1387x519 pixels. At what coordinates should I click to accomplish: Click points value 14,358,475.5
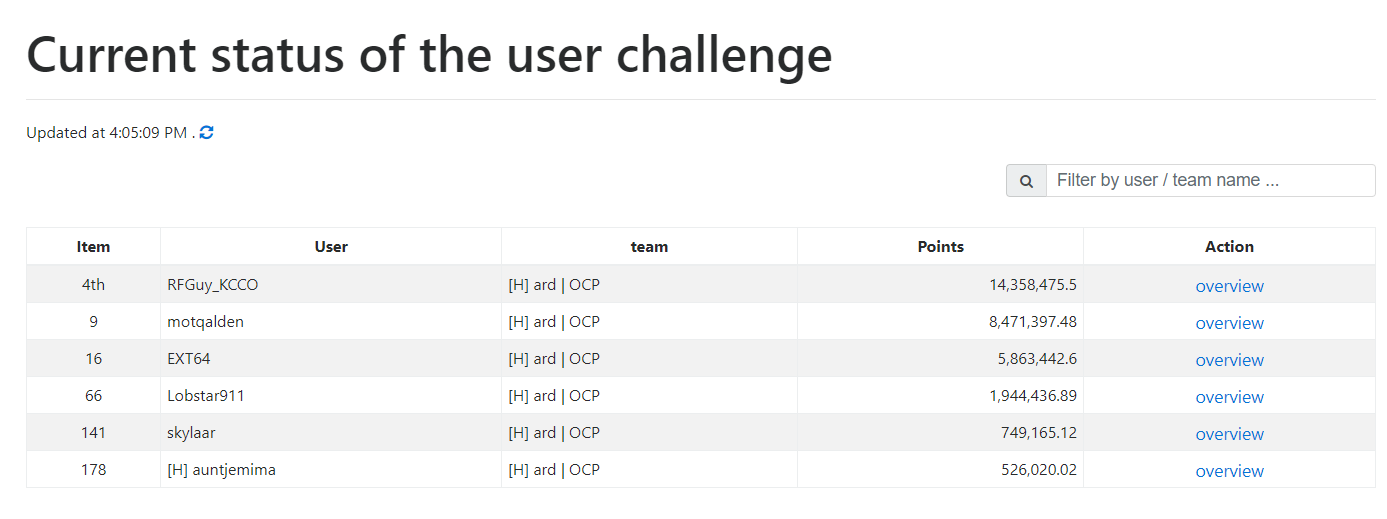tap(1033, 284)
